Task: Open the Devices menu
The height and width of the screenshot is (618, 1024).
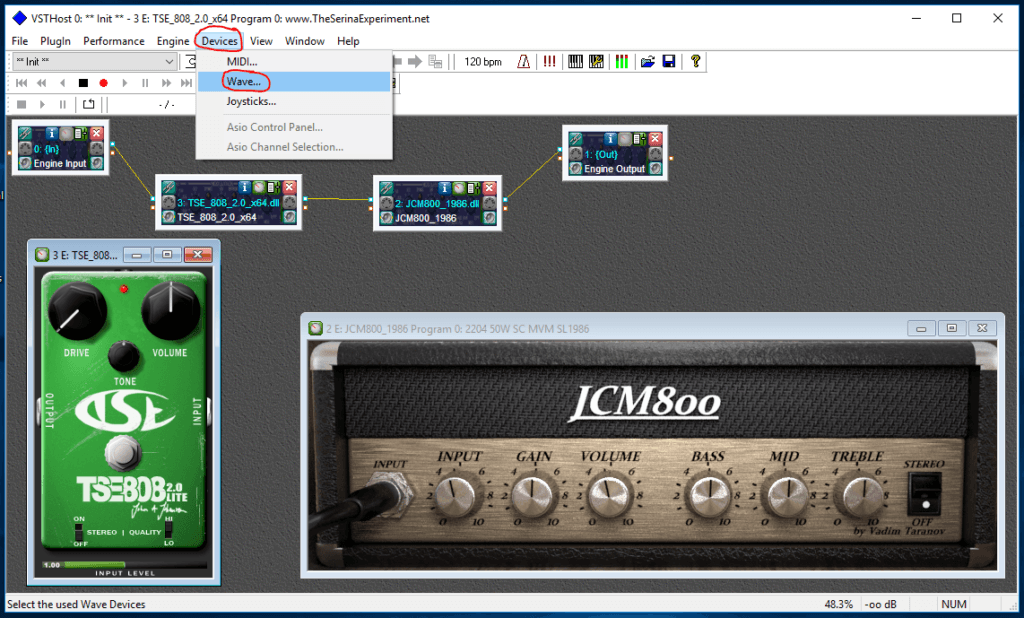Action: click(219, 41)
